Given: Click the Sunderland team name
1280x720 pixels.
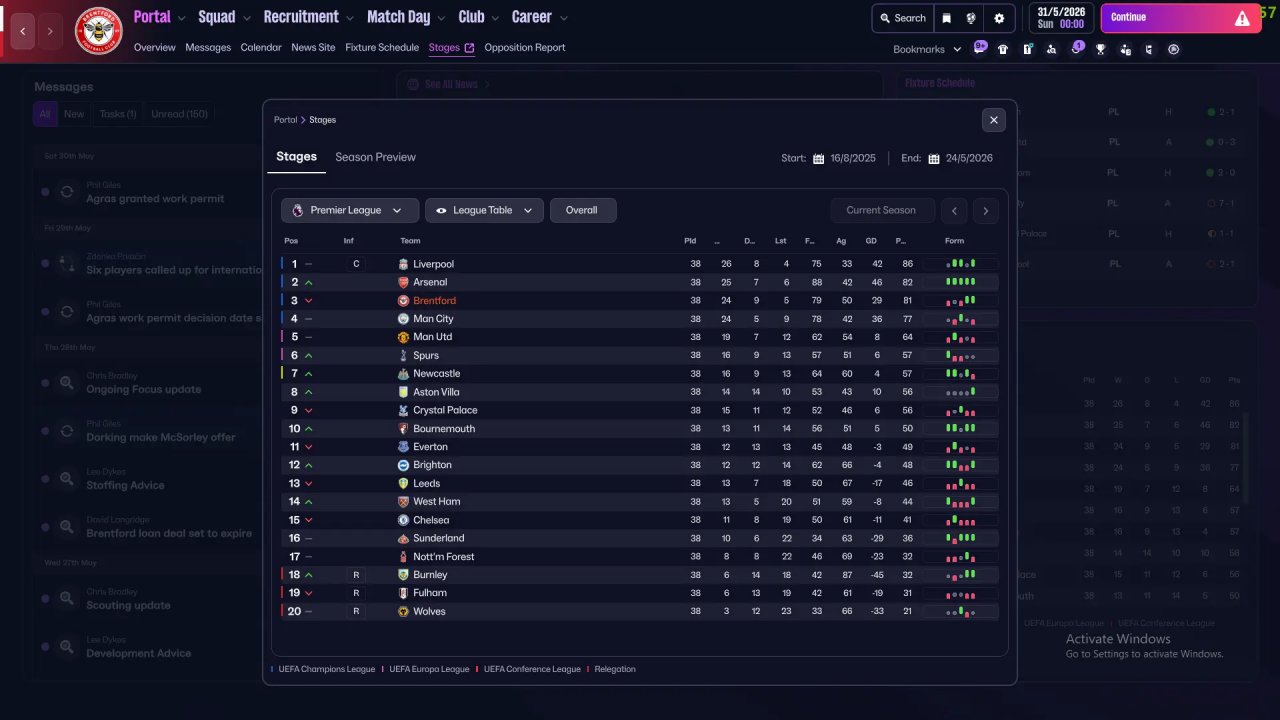Looking at the screenshot, I should tap(439, 538).
